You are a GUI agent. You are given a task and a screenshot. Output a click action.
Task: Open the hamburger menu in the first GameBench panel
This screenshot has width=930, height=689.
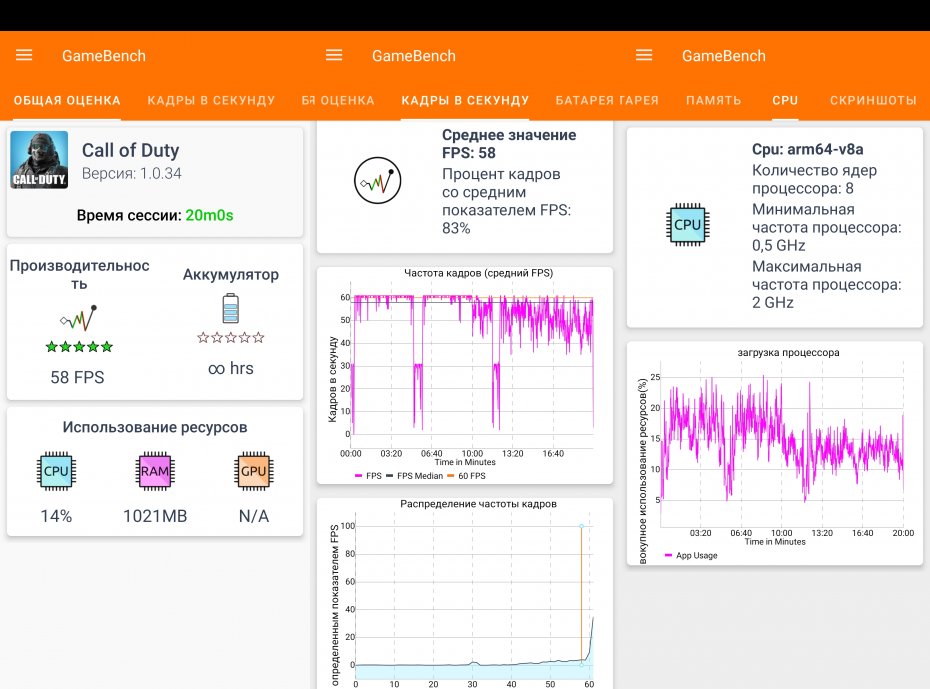pos(24,55)
